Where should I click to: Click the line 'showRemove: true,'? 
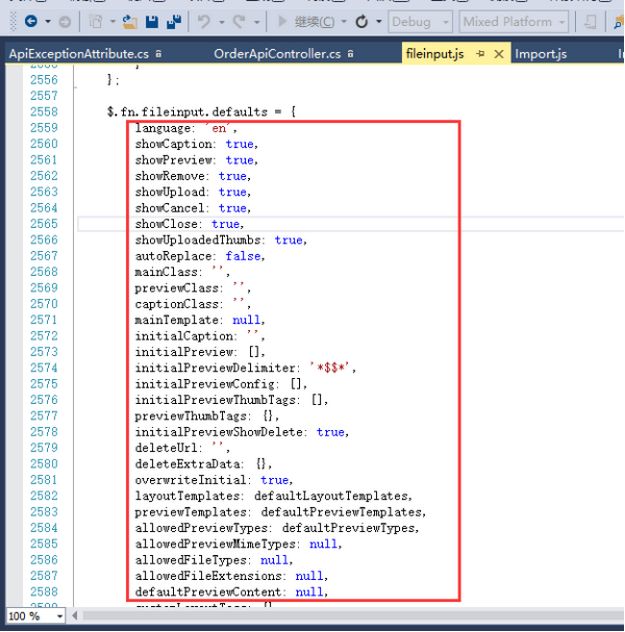point(193,176)
